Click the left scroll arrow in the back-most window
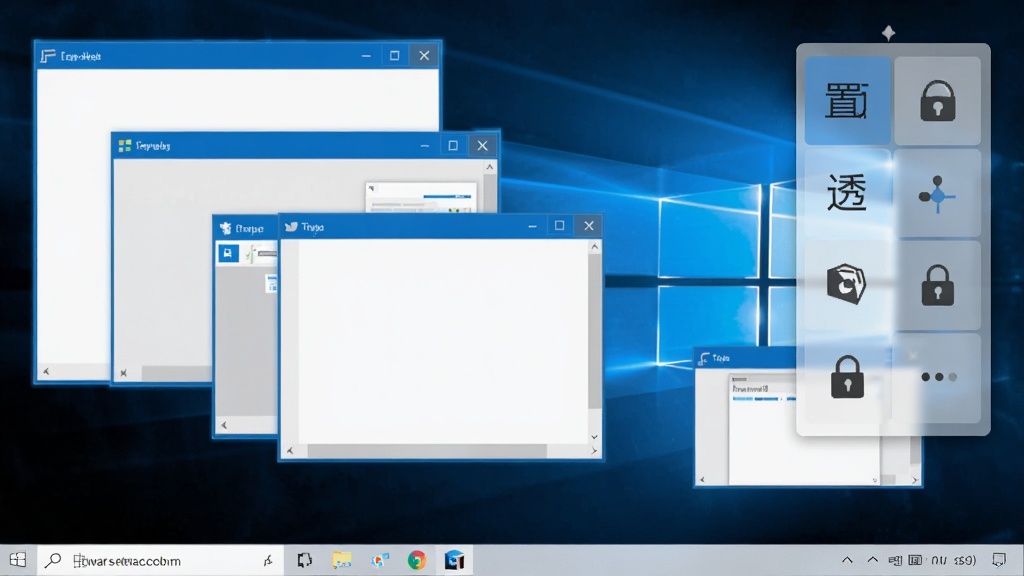 (x=46, y=372)
